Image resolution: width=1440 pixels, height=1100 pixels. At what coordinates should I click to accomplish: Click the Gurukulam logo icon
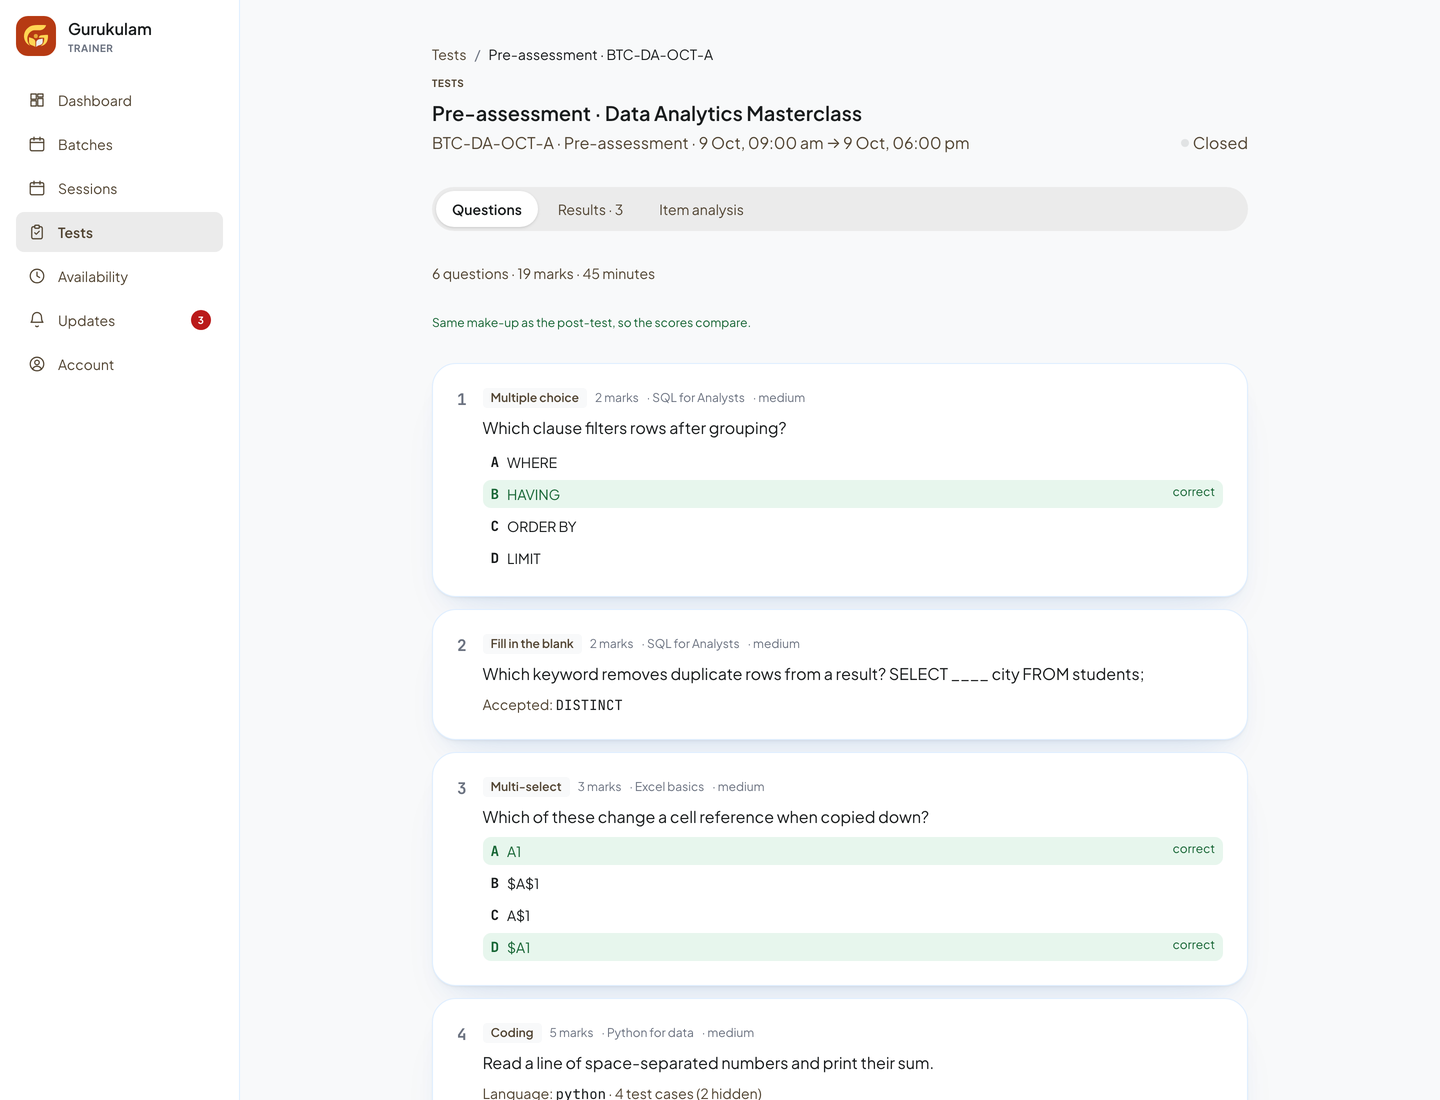point(36,36)
